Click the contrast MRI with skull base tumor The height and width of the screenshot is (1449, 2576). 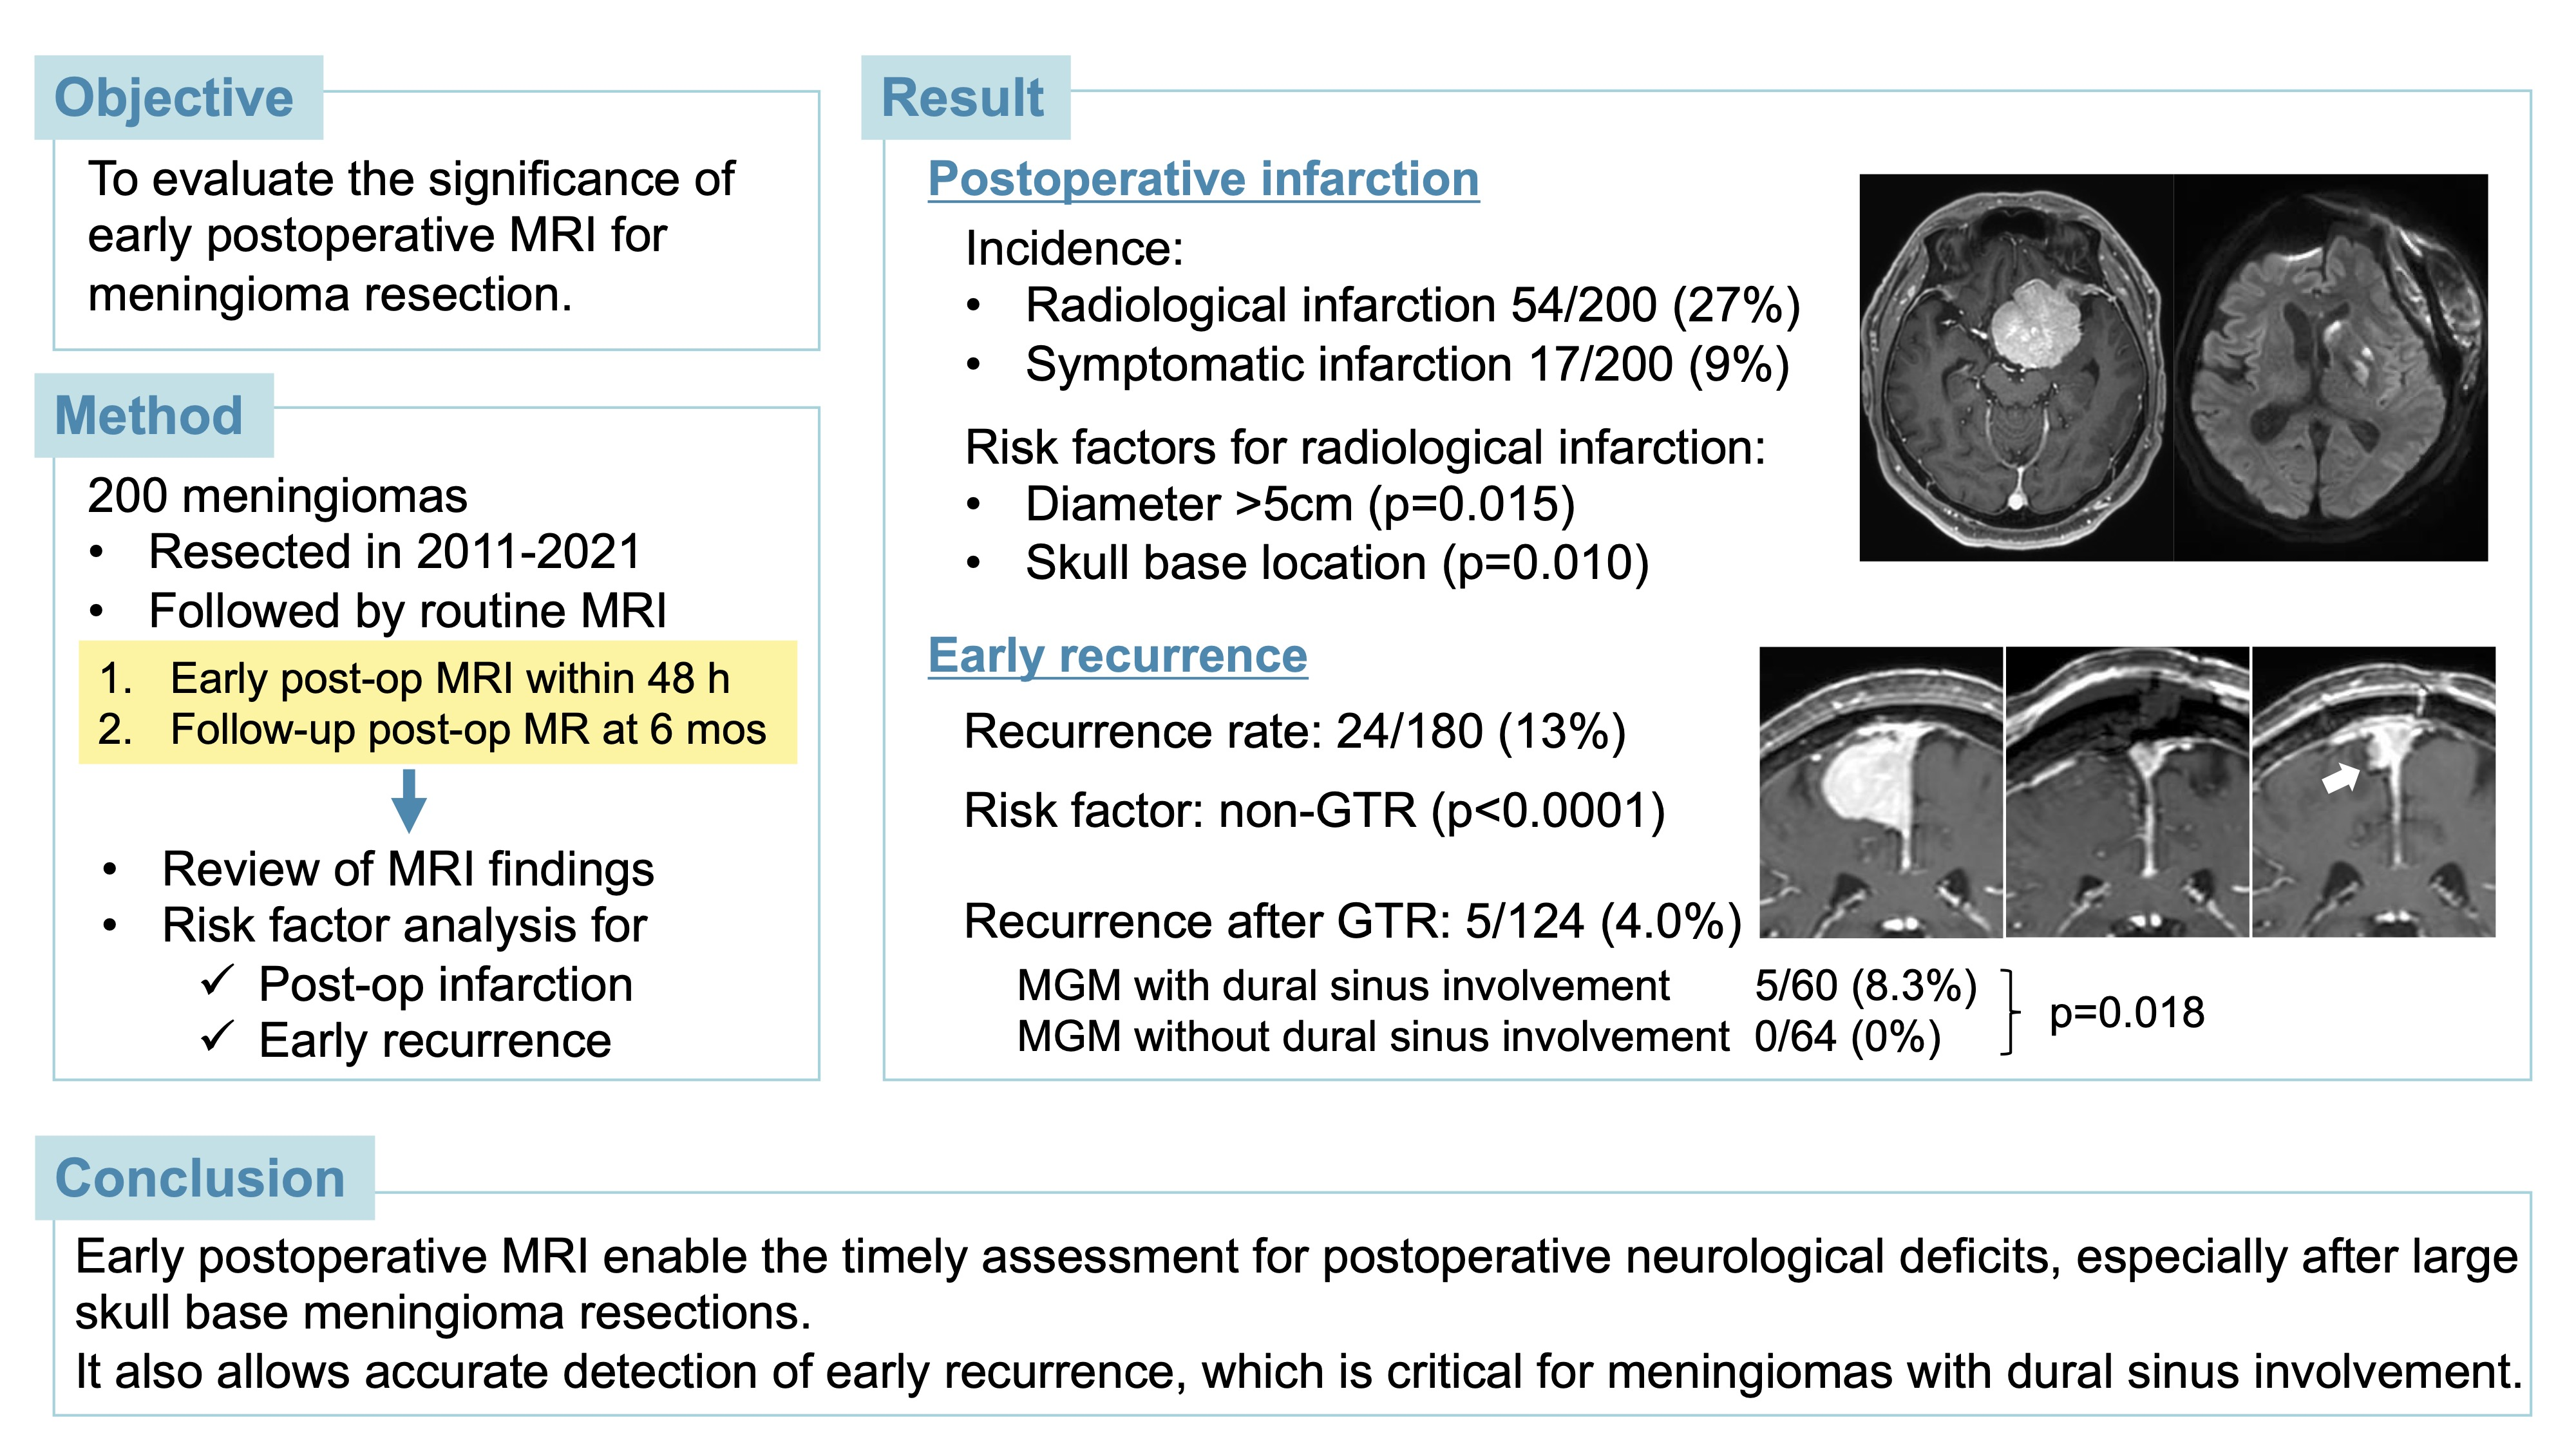(2016, 367)
